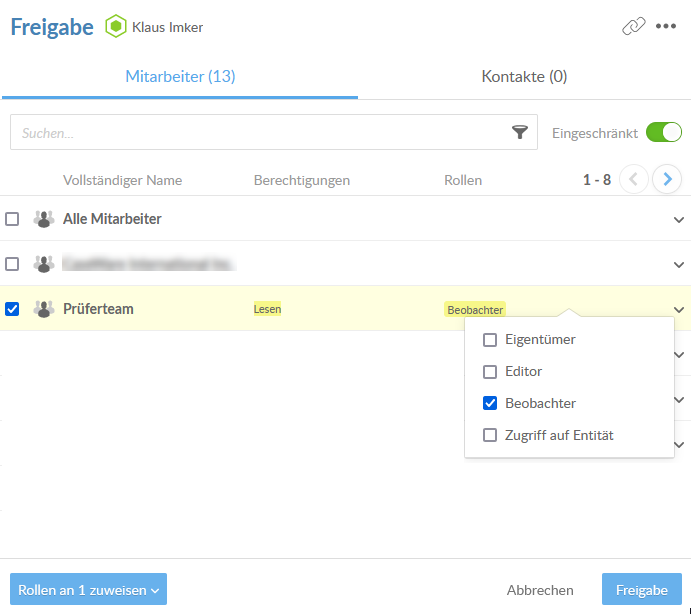Check the blurred group row checkbox

[x=12, y=264]
